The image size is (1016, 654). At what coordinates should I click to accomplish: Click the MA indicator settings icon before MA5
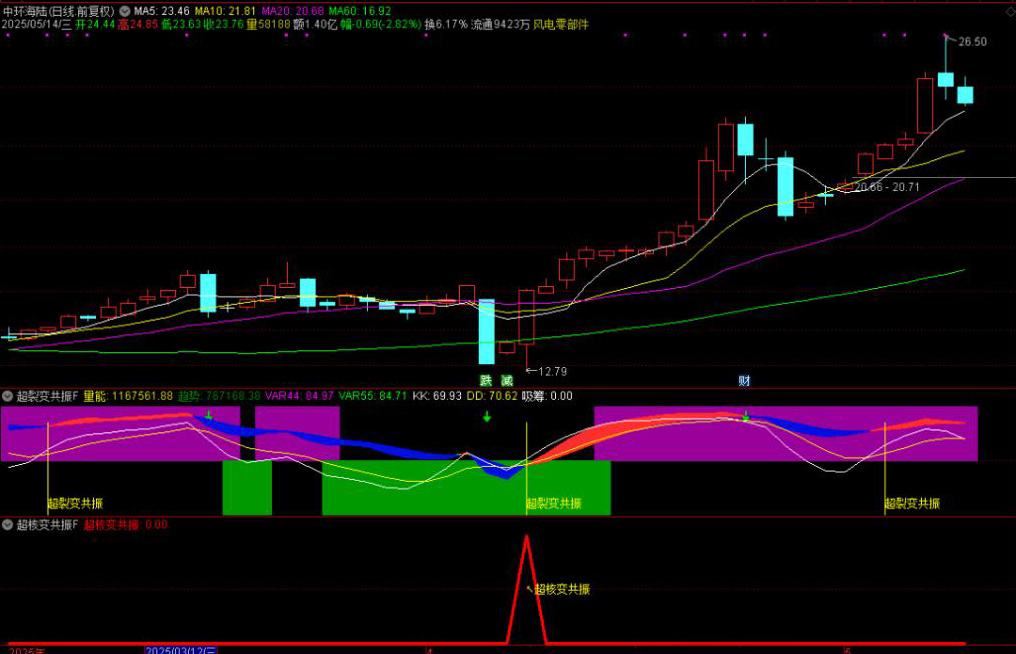[125, 10]
